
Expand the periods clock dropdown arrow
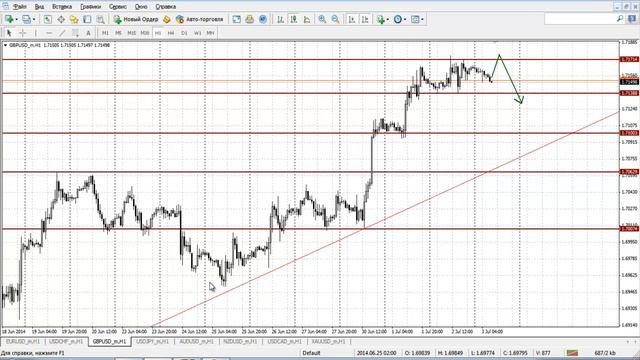405,19
